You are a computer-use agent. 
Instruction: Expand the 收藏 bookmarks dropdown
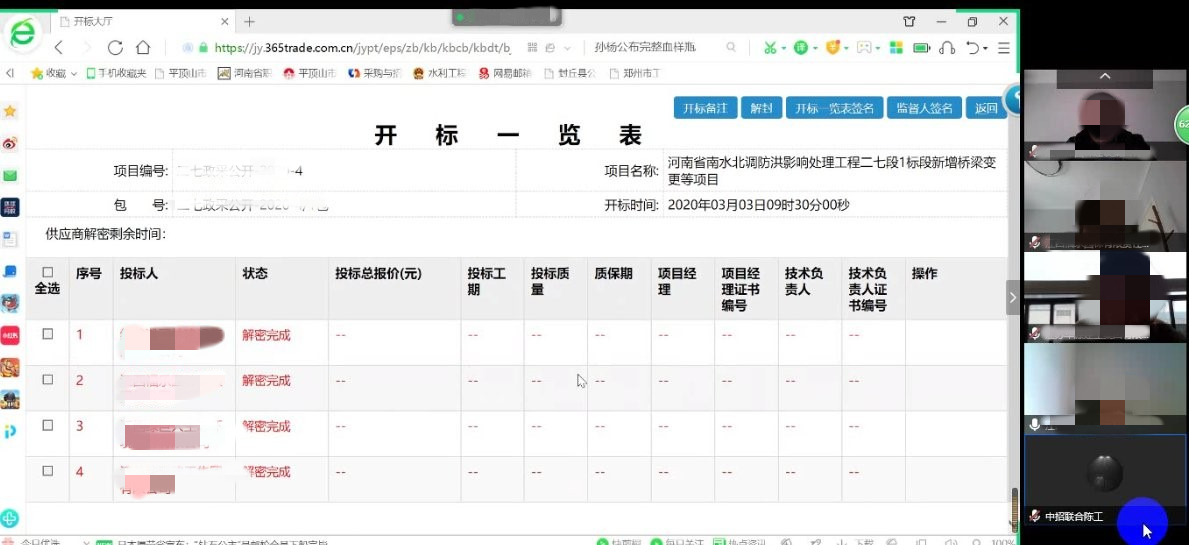[x=56, y=73]
